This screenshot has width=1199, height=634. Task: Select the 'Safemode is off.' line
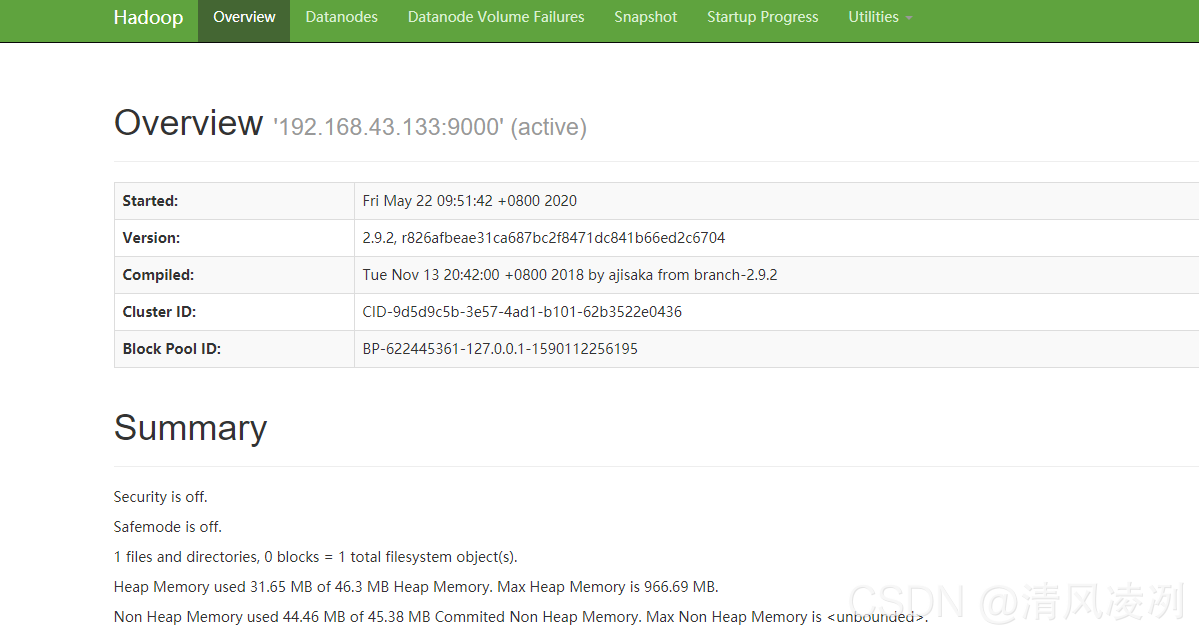coord(167,527)
